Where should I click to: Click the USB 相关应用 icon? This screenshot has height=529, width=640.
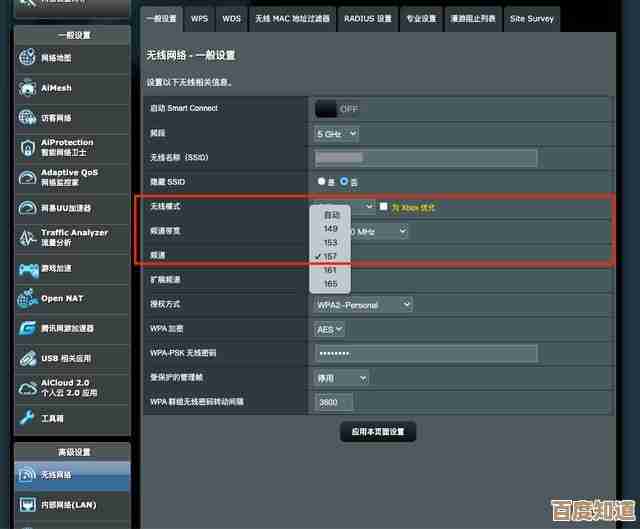tap(27, 357)
